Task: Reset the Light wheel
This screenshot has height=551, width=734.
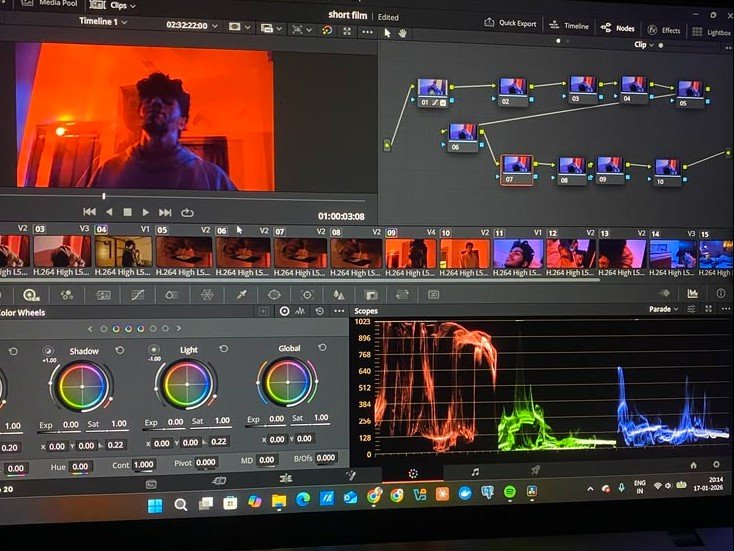Action: 224,349
